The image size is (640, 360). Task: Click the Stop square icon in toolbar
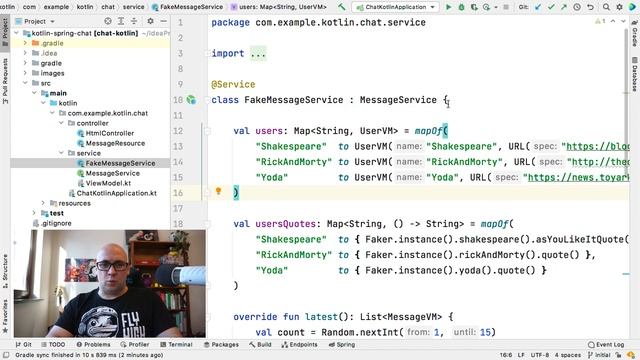[506, 7]
